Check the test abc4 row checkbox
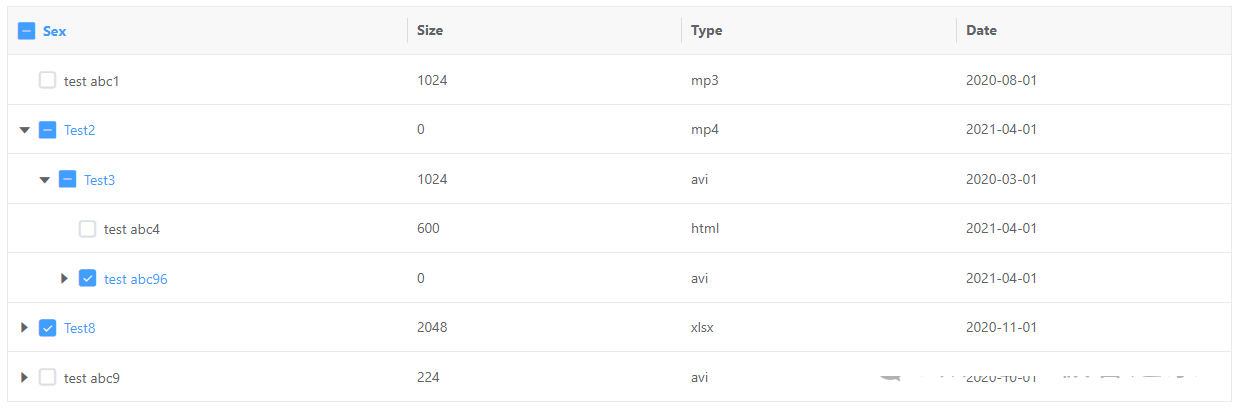Viewport: 1239px width, 413px height. point(87,229)
